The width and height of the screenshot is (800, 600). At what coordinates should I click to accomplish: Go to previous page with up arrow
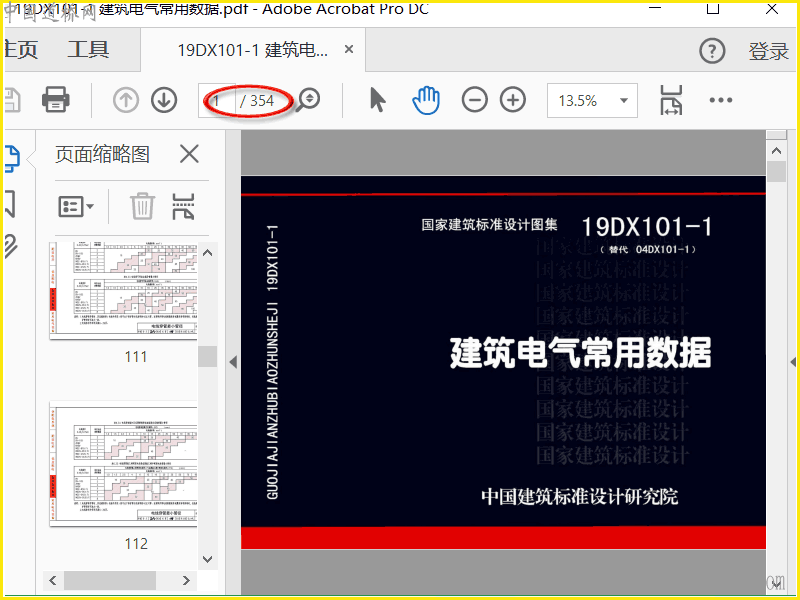(126, 100)
